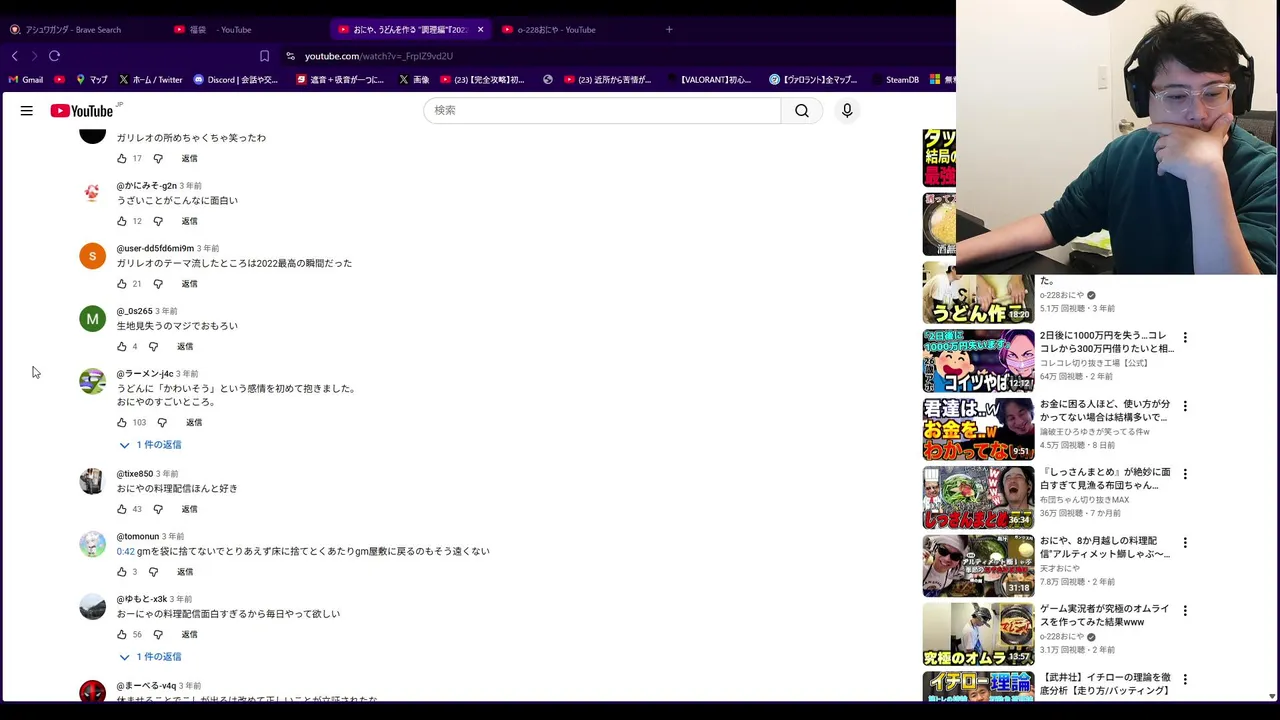Open @_0s265 green M avatar

tap(92, 319)
